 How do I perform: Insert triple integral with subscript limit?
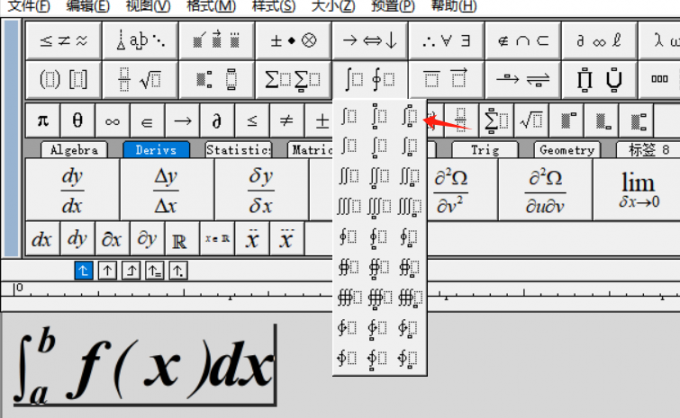tap(409, 207)
